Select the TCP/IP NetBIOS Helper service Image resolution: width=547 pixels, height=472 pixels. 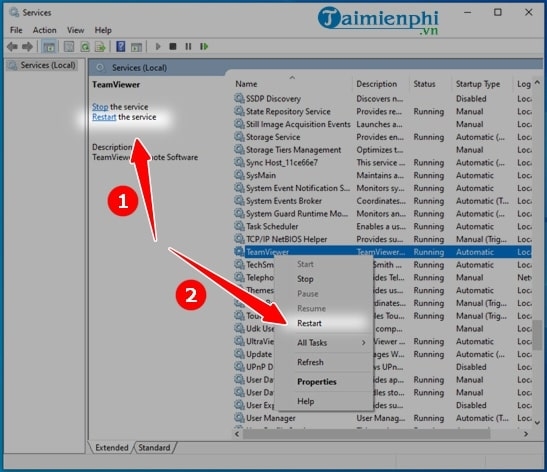coord(382,239)
